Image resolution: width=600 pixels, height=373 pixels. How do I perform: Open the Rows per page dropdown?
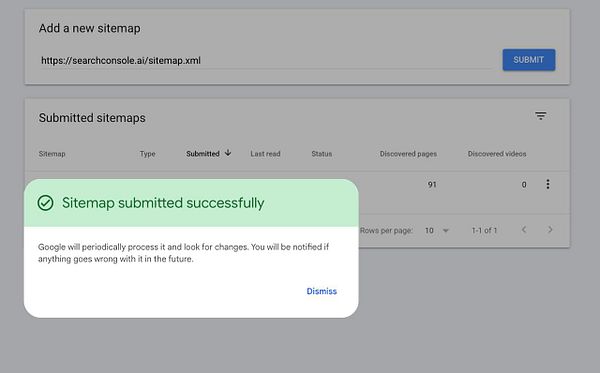click(x=437, y=230)
